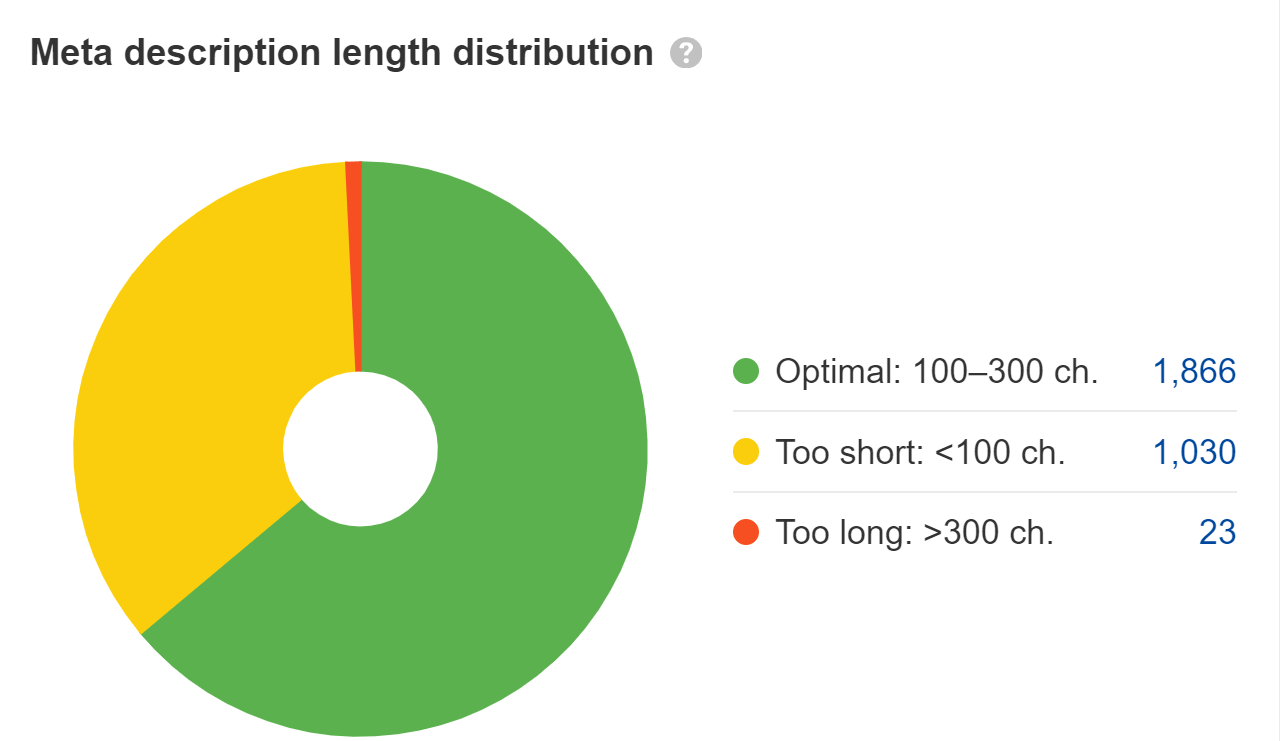Click the "Too short: <100 ch." legend label
The width and height of the screenshot is (1280, 741).
pyautogui.click(x=920, y=452)
